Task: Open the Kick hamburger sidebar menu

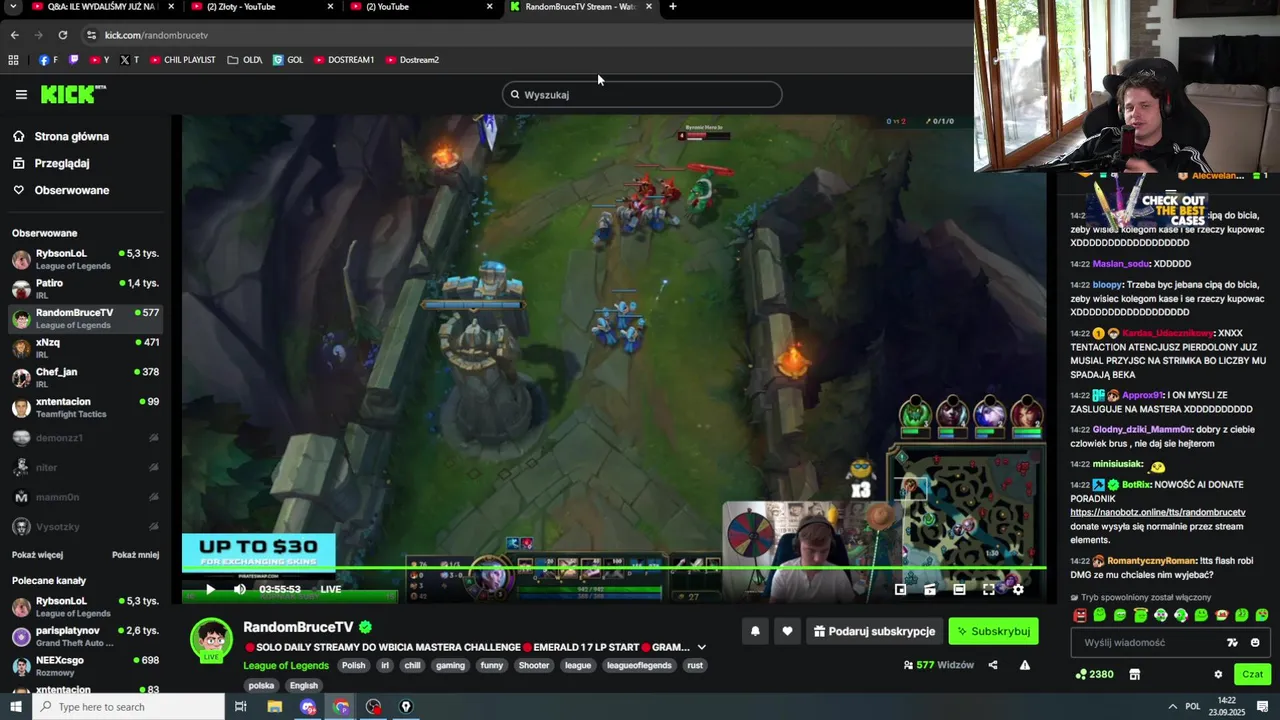Action: [21, 95]
